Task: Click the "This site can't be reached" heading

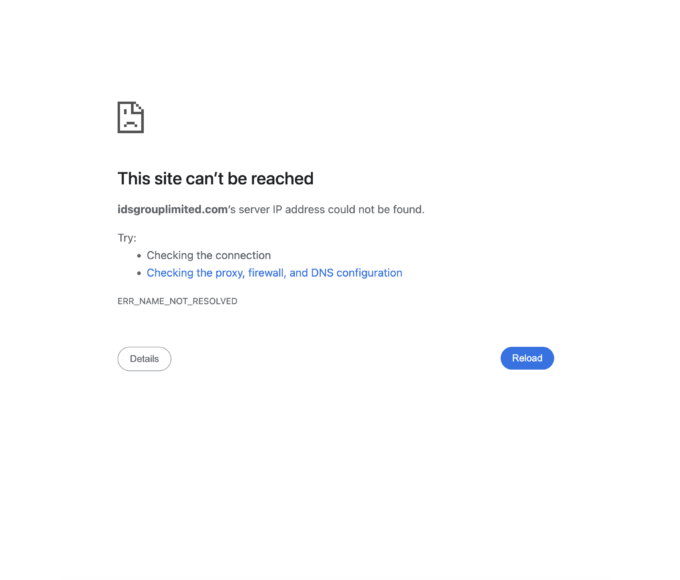Action: (216, 179)
